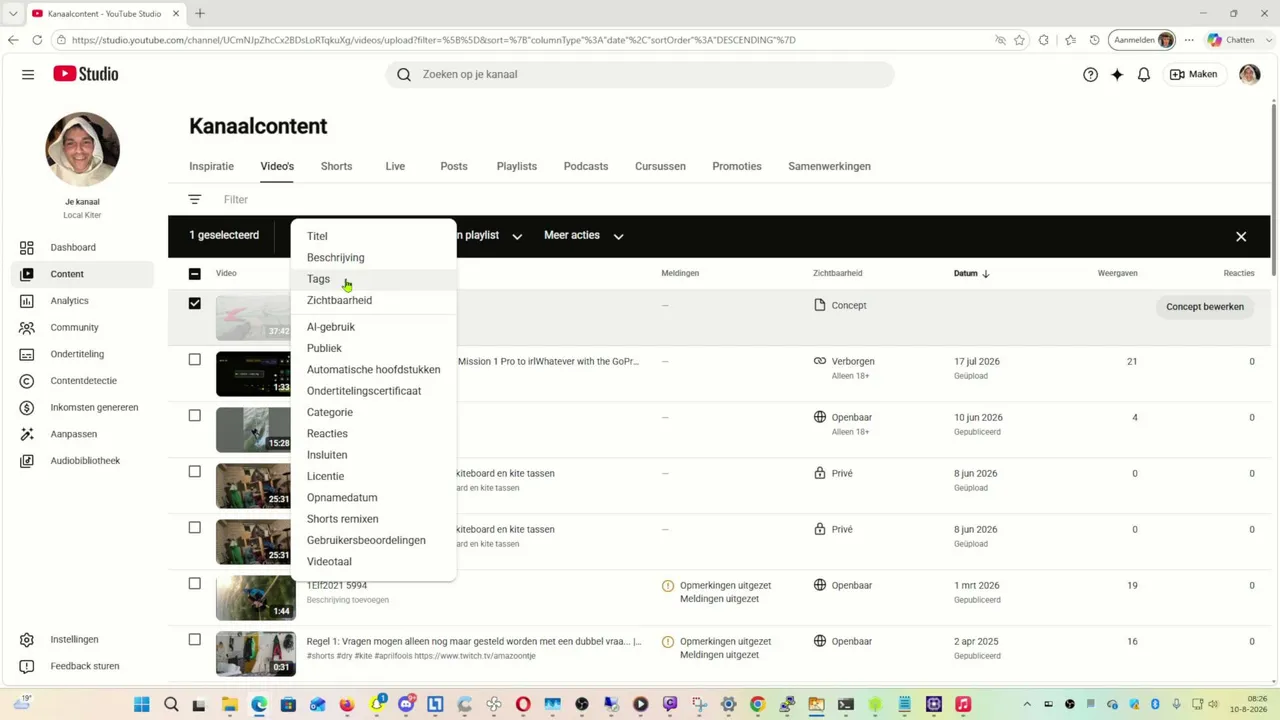
Task: Select the 1 mrt 2026 video checkbox
Action: pos(195,583)
